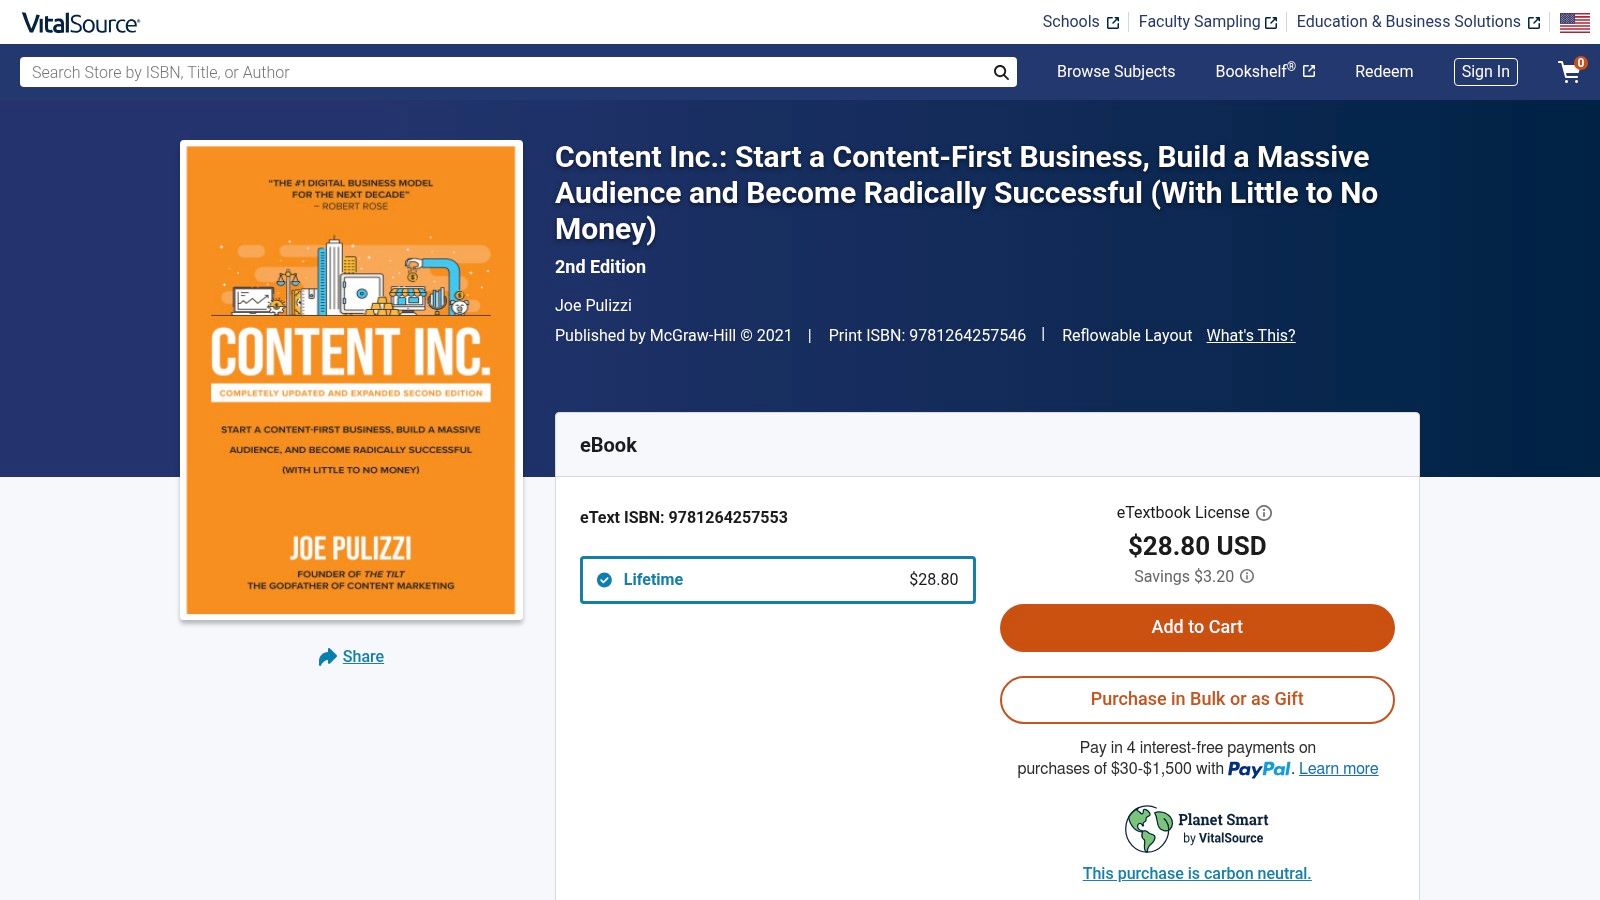Image resolution: width=1600 pixels, height=900 pixels.
Task: Toggle the Lifetime checkmark selection
Action: (x=603, y=579)
